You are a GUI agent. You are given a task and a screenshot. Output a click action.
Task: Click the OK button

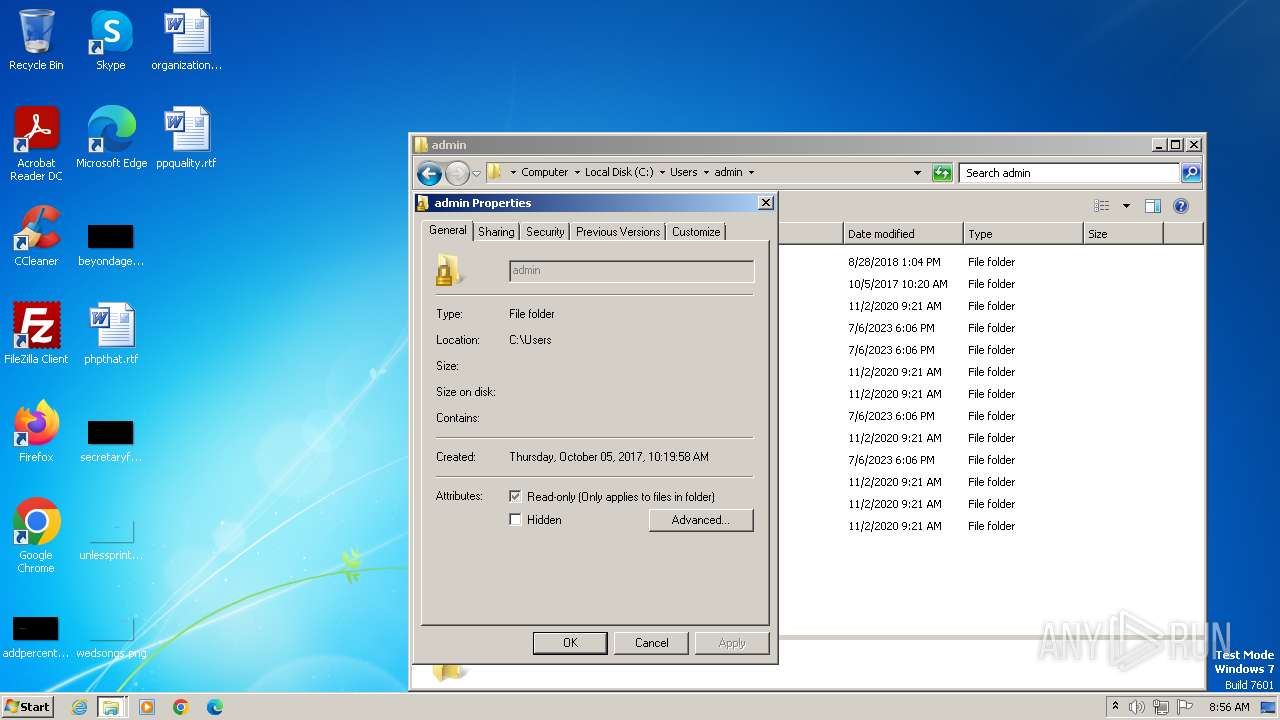tap(570, 643)
